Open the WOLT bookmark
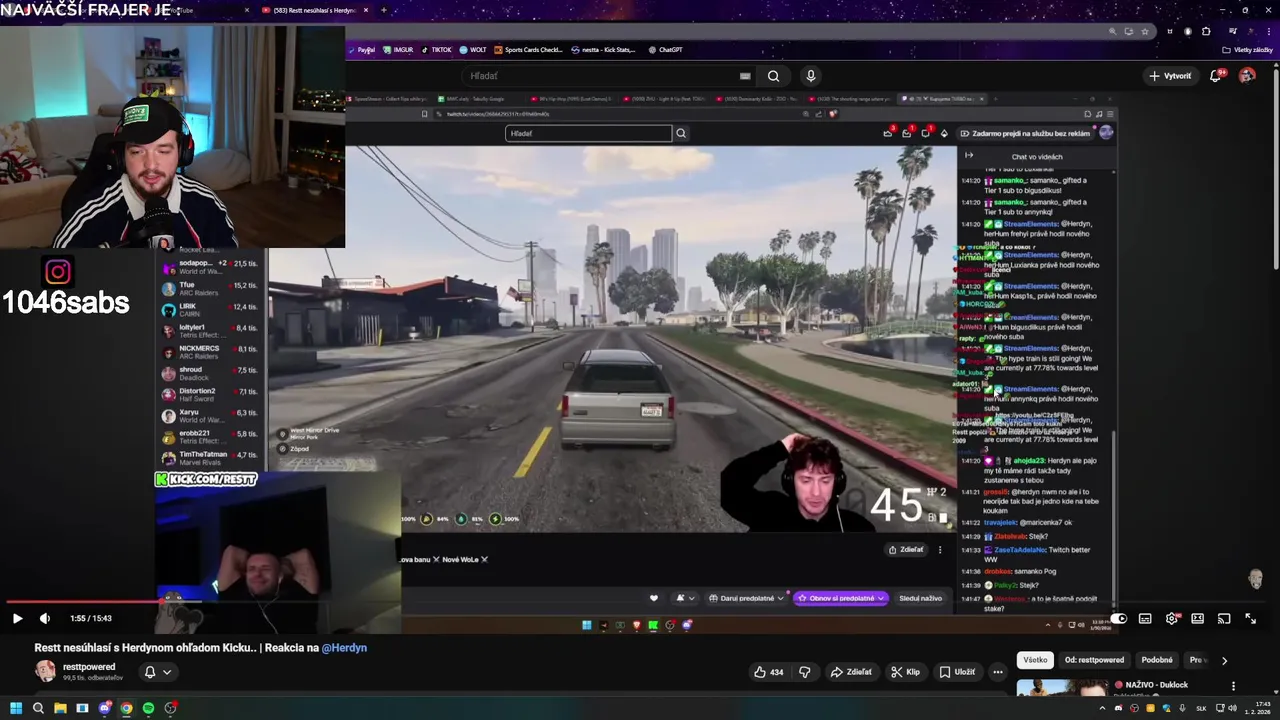Image resolution: width=1280 pixels, height=720 pixels. click(473, 49)
